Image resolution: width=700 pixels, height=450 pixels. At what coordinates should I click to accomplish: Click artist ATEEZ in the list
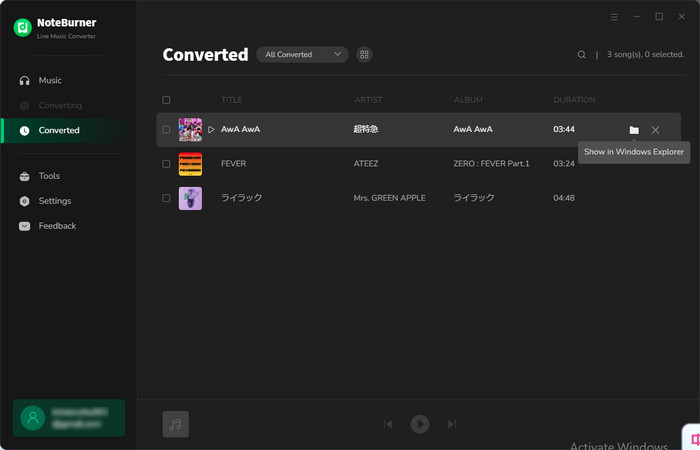pos(366,164)
